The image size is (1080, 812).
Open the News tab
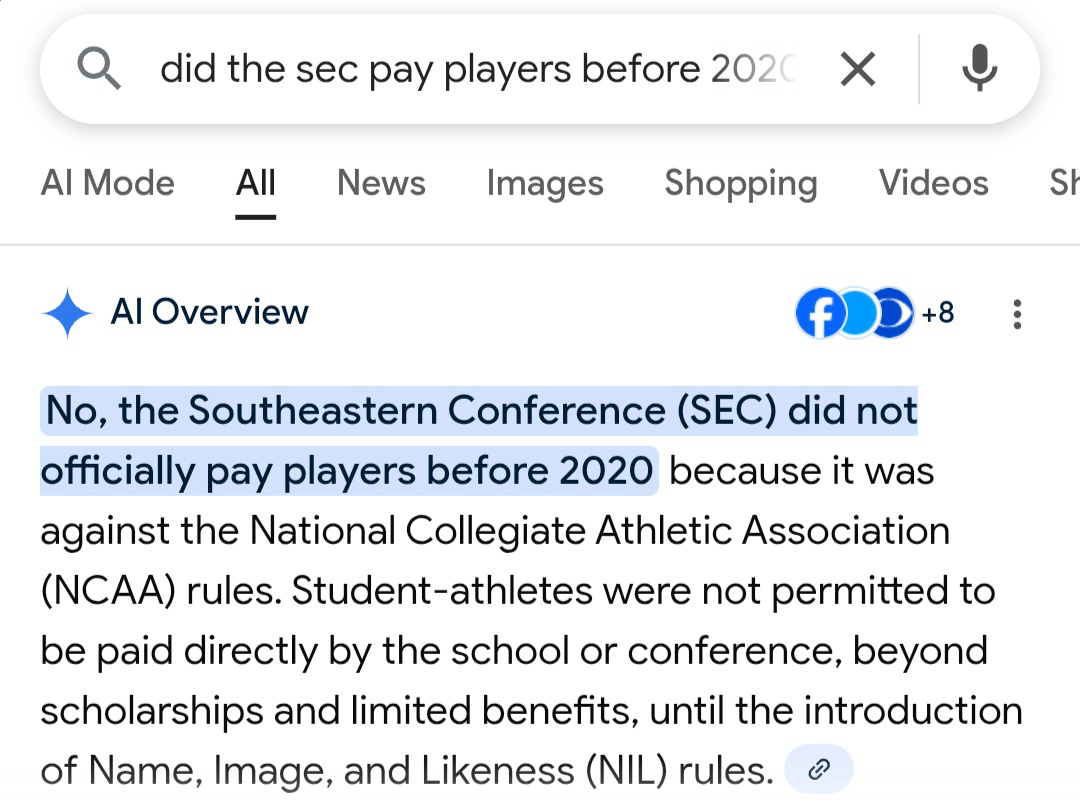[x=381, y=183]
